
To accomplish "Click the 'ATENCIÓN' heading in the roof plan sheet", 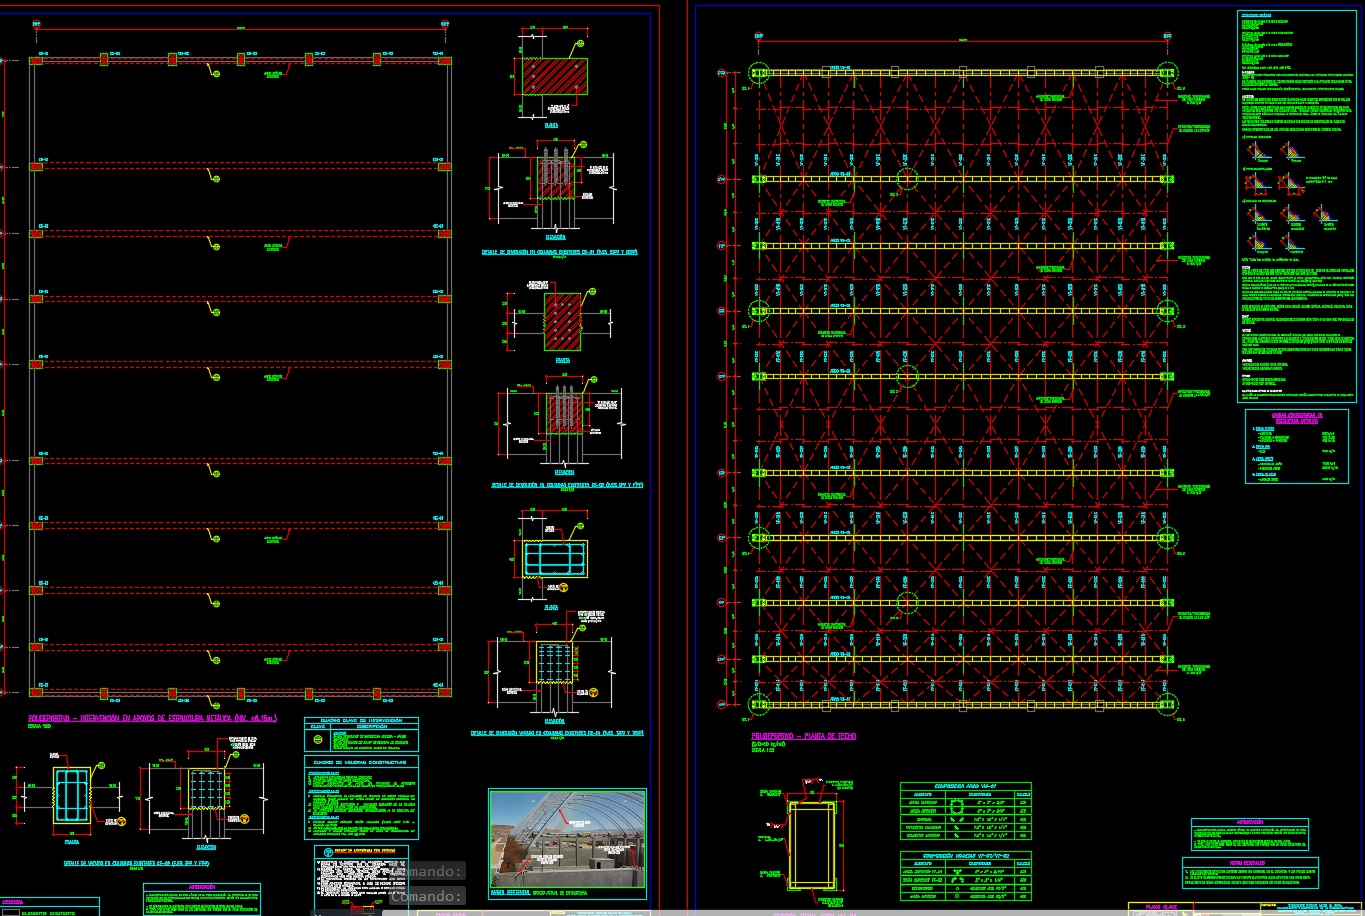I will [x=1248, y=823].
